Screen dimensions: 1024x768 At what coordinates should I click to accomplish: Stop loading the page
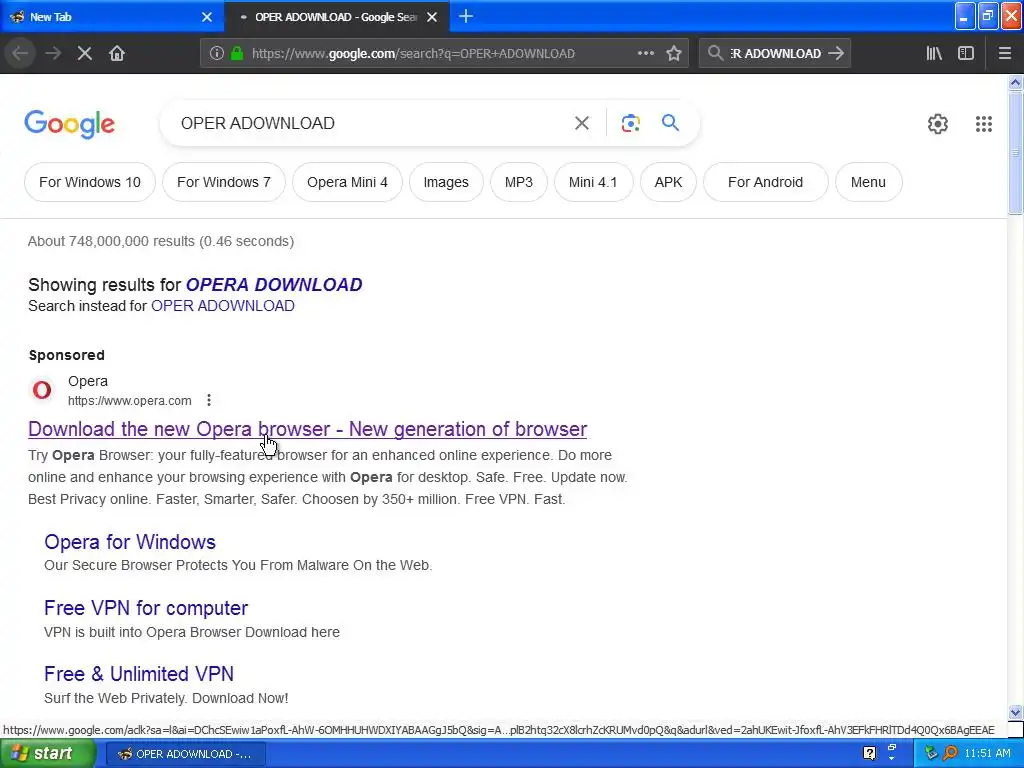point(84,54)
